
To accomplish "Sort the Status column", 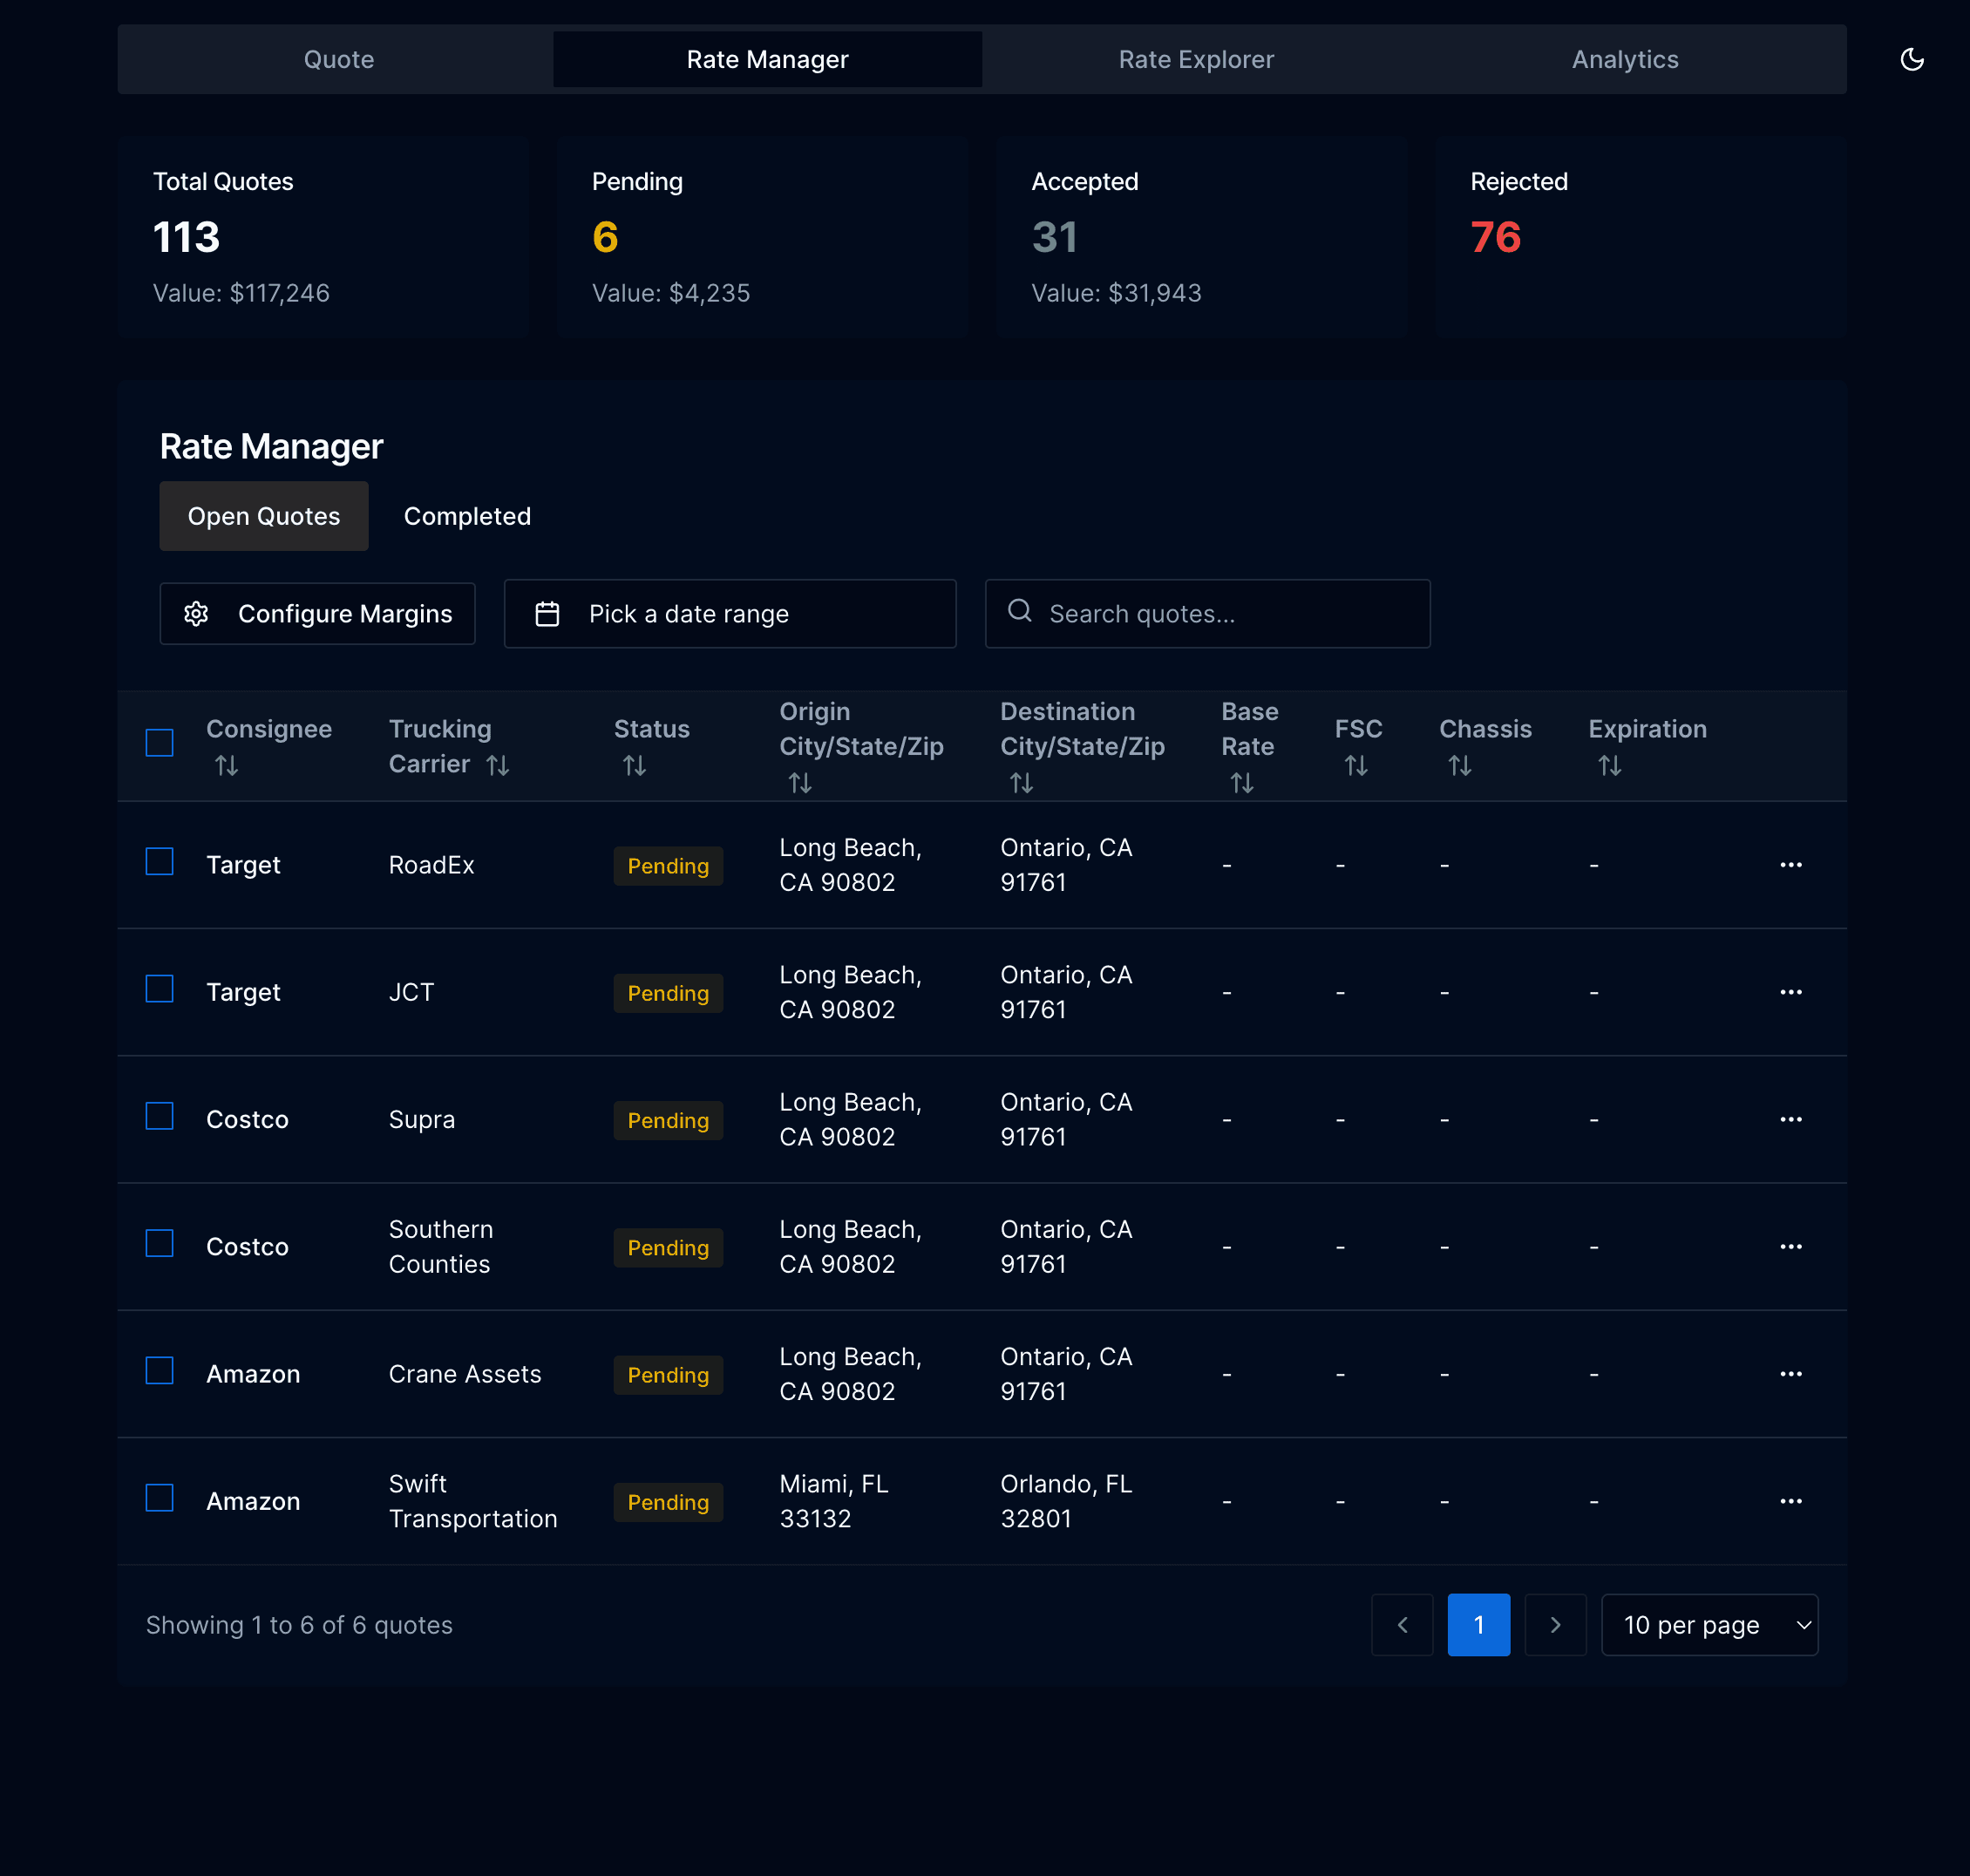I will (633, 764).
